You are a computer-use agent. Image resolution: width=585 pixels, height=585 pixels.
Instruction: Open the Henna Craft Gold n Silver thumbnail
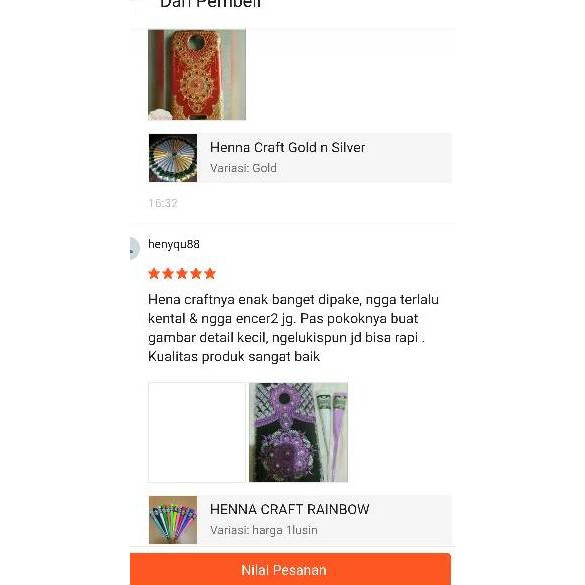173,158
